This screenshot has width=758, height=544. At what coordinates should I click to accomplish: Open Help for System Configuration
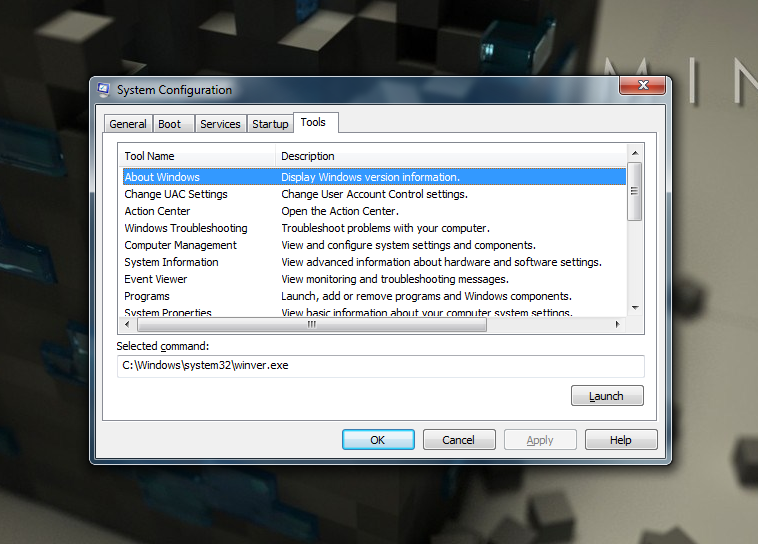point(621,440)
